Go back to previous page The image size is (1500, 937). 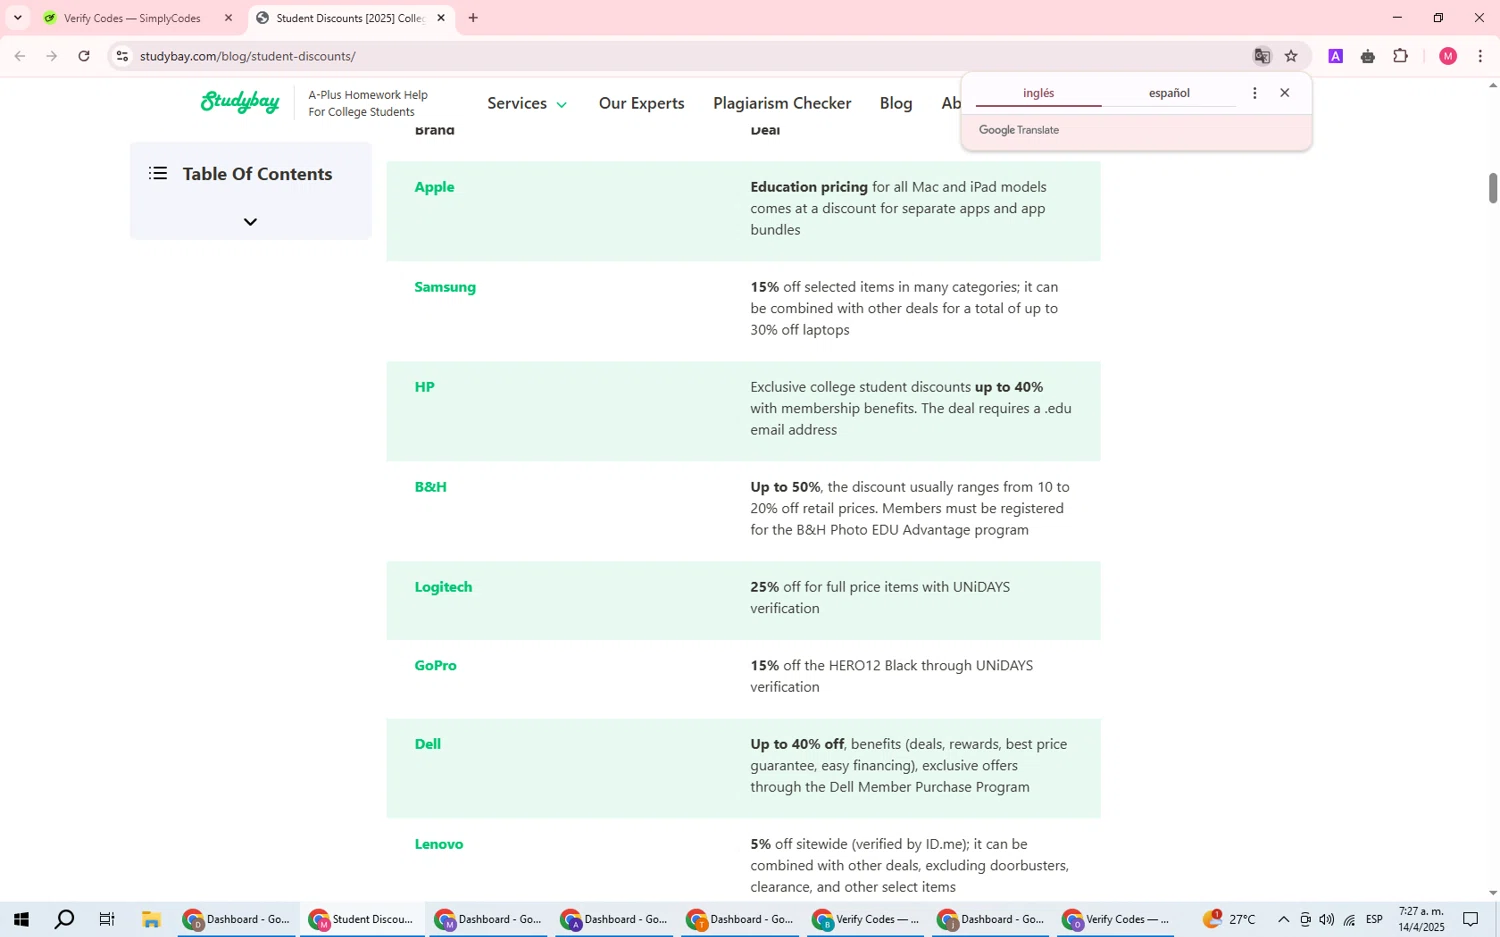pos(20,56)
